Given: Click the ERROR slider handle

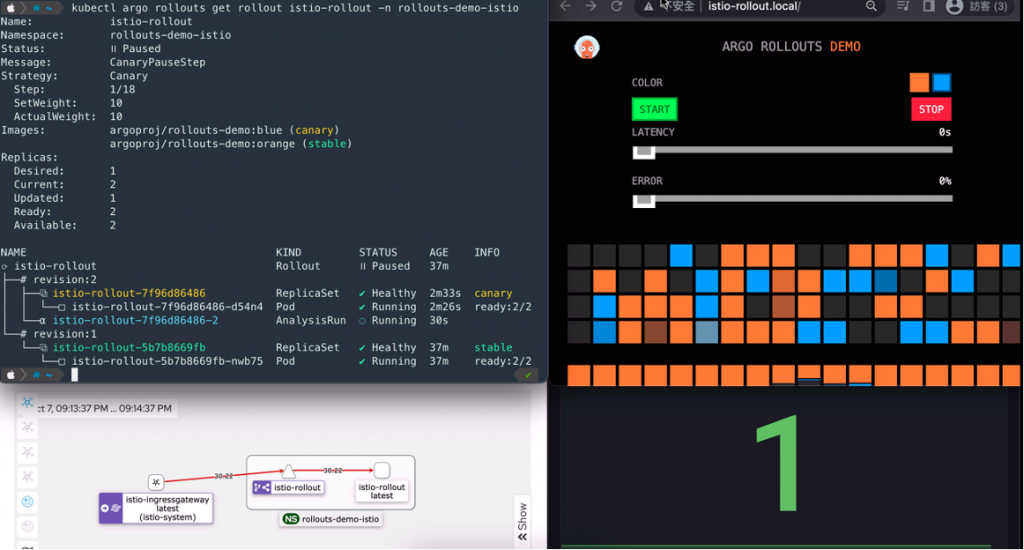Looking at the screenshot, I should pos(644,201).
